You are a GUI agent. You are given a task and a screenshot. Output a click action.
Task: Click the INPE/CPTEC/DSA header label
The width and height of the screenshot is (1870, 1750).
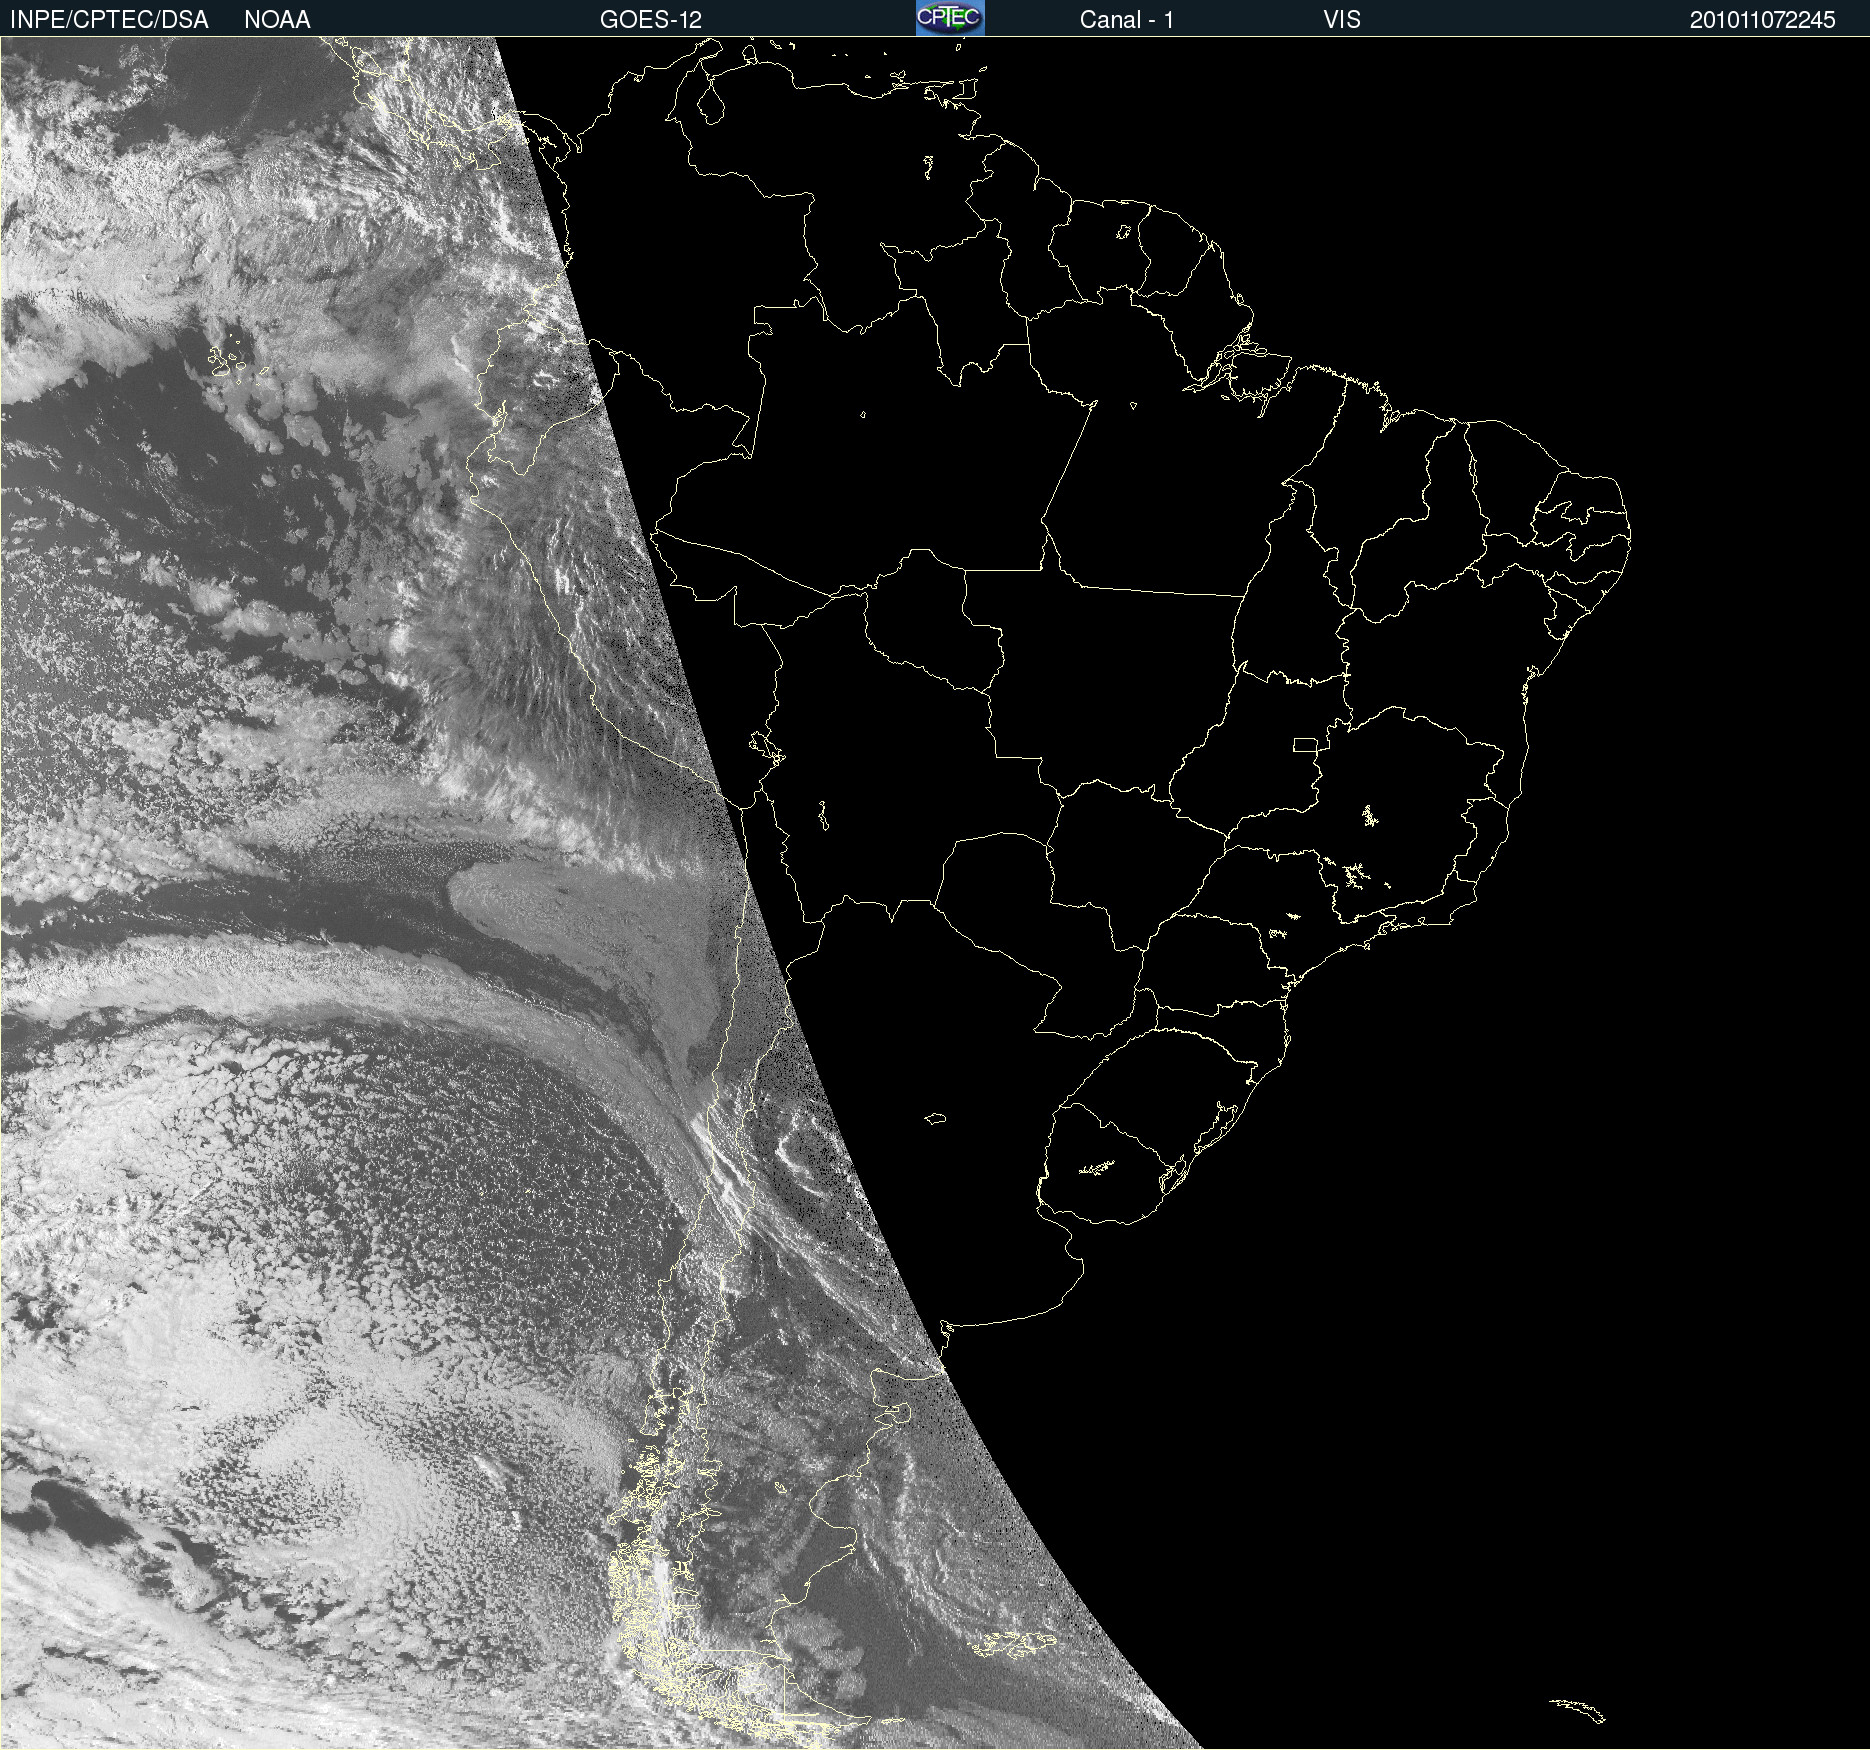[x=109, y=20]
